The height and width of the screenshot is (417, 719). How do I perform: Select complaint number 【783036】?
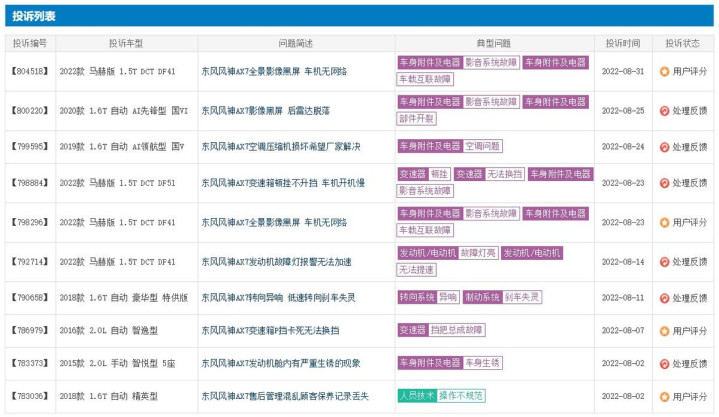(30, 396)
